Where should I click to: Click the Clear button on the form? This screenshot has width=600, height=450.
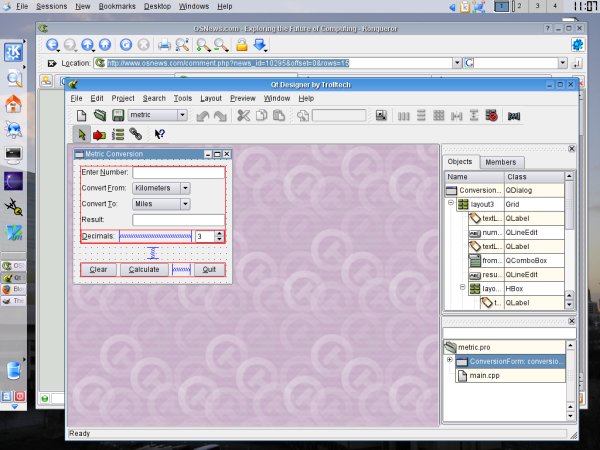coord(98,269)
